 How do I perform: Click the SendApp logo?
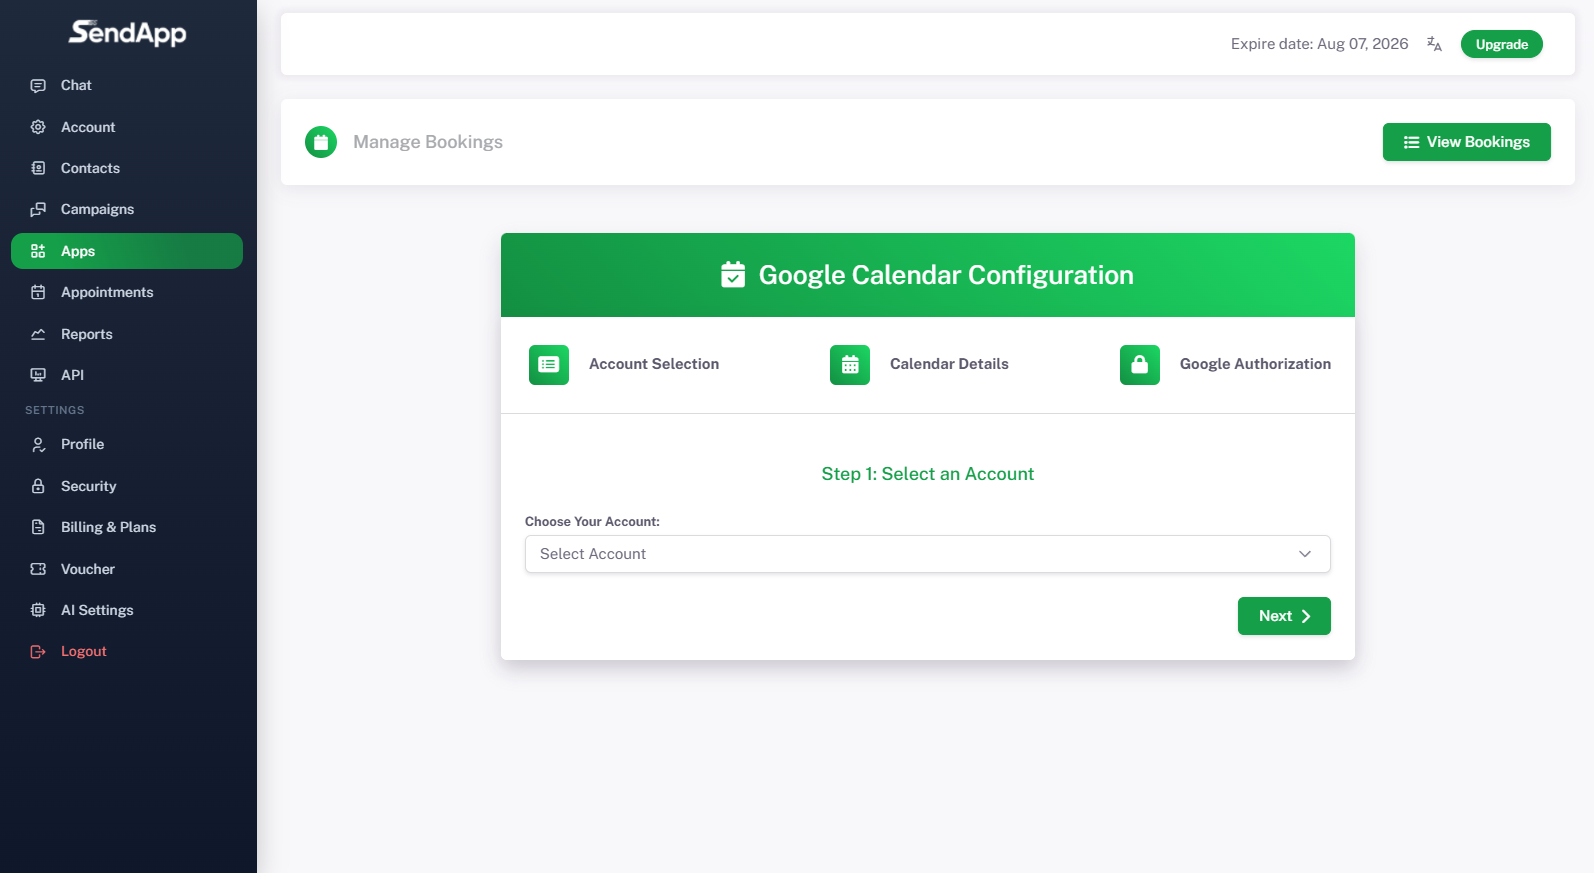[127, 33]
